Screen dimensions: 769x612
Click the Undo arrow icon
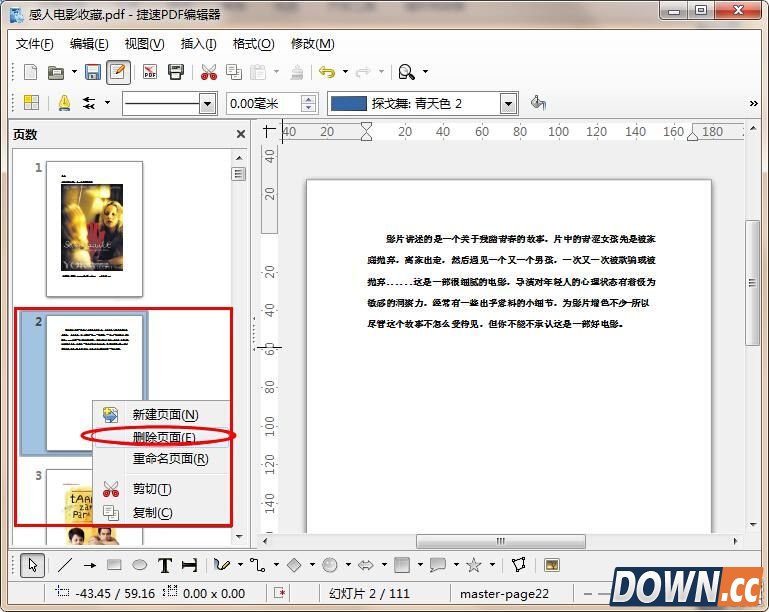(x=326, y=72)
